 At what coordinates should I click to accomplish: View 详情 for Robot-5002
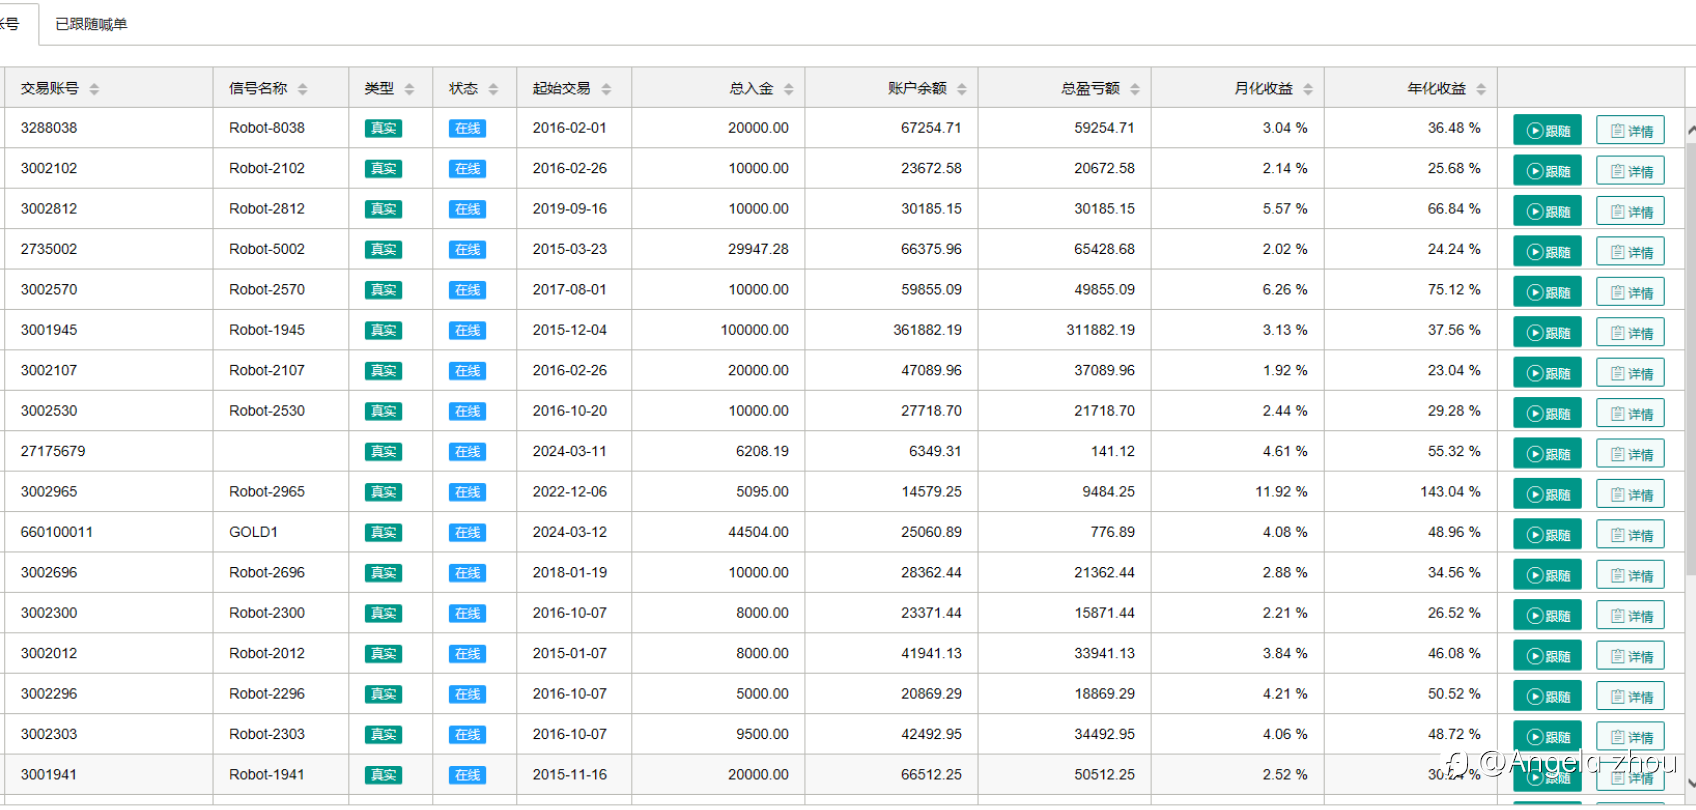(1630, 252)
